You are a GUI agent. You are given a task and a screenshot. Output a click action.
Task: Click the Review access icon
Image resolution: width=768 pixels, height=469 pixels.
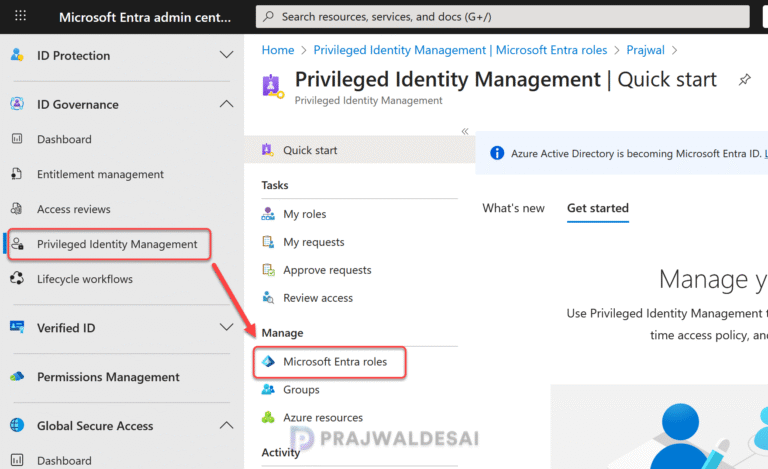268,298
